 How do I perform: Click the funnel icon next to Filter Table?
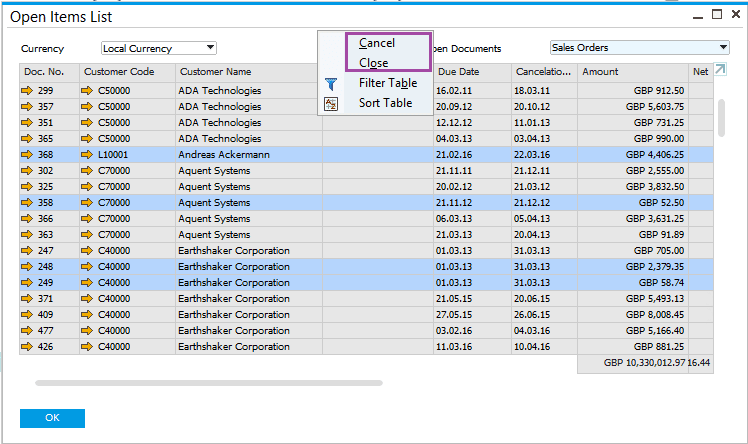[x=332, y=84]
